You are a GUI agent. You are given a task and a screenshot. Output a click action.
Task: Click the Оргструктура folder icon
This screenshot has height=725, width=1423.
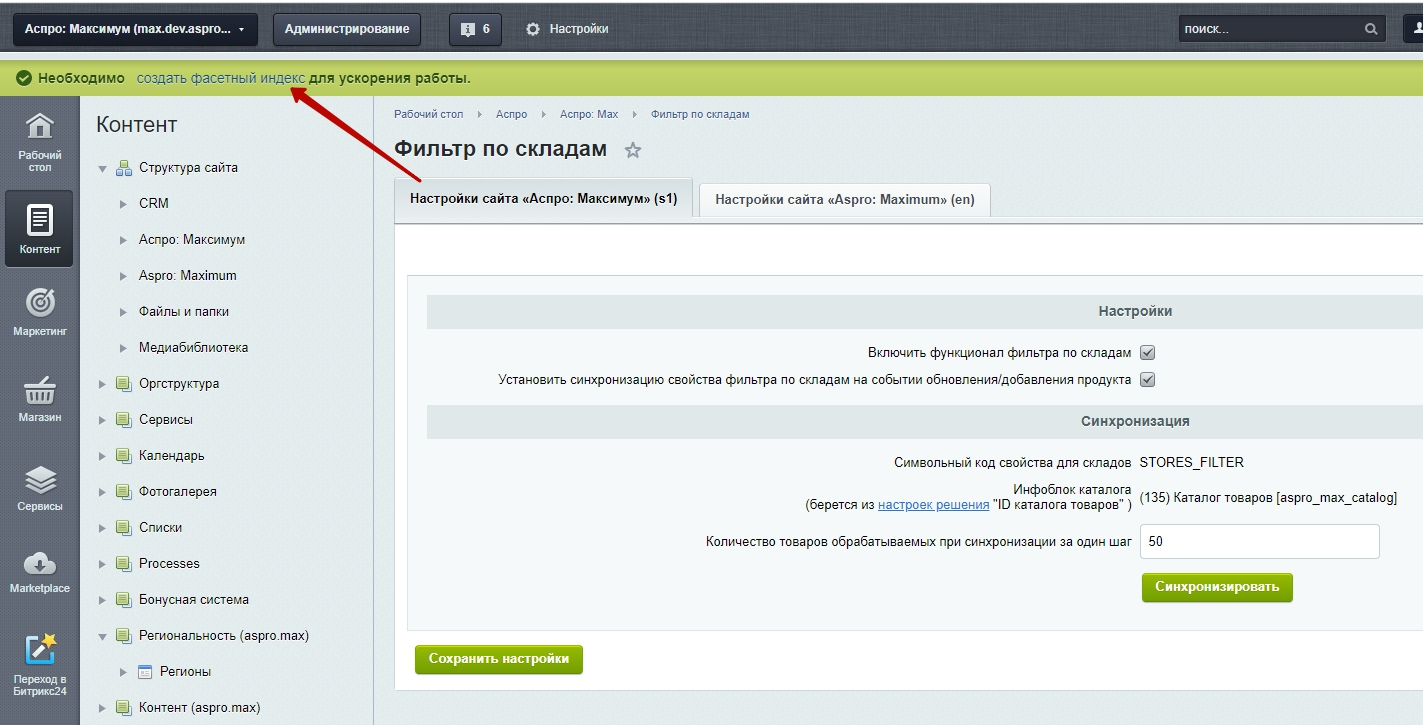(124, 383)
